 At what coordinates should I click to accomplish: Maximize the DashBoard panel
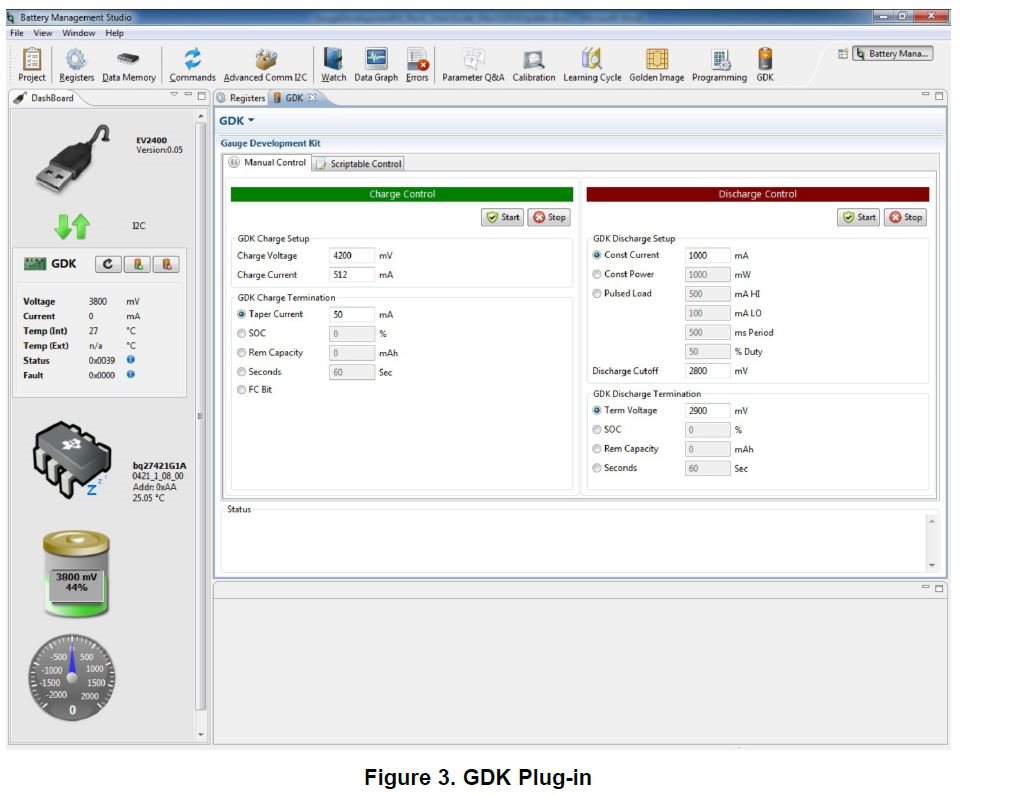[202, 95]
